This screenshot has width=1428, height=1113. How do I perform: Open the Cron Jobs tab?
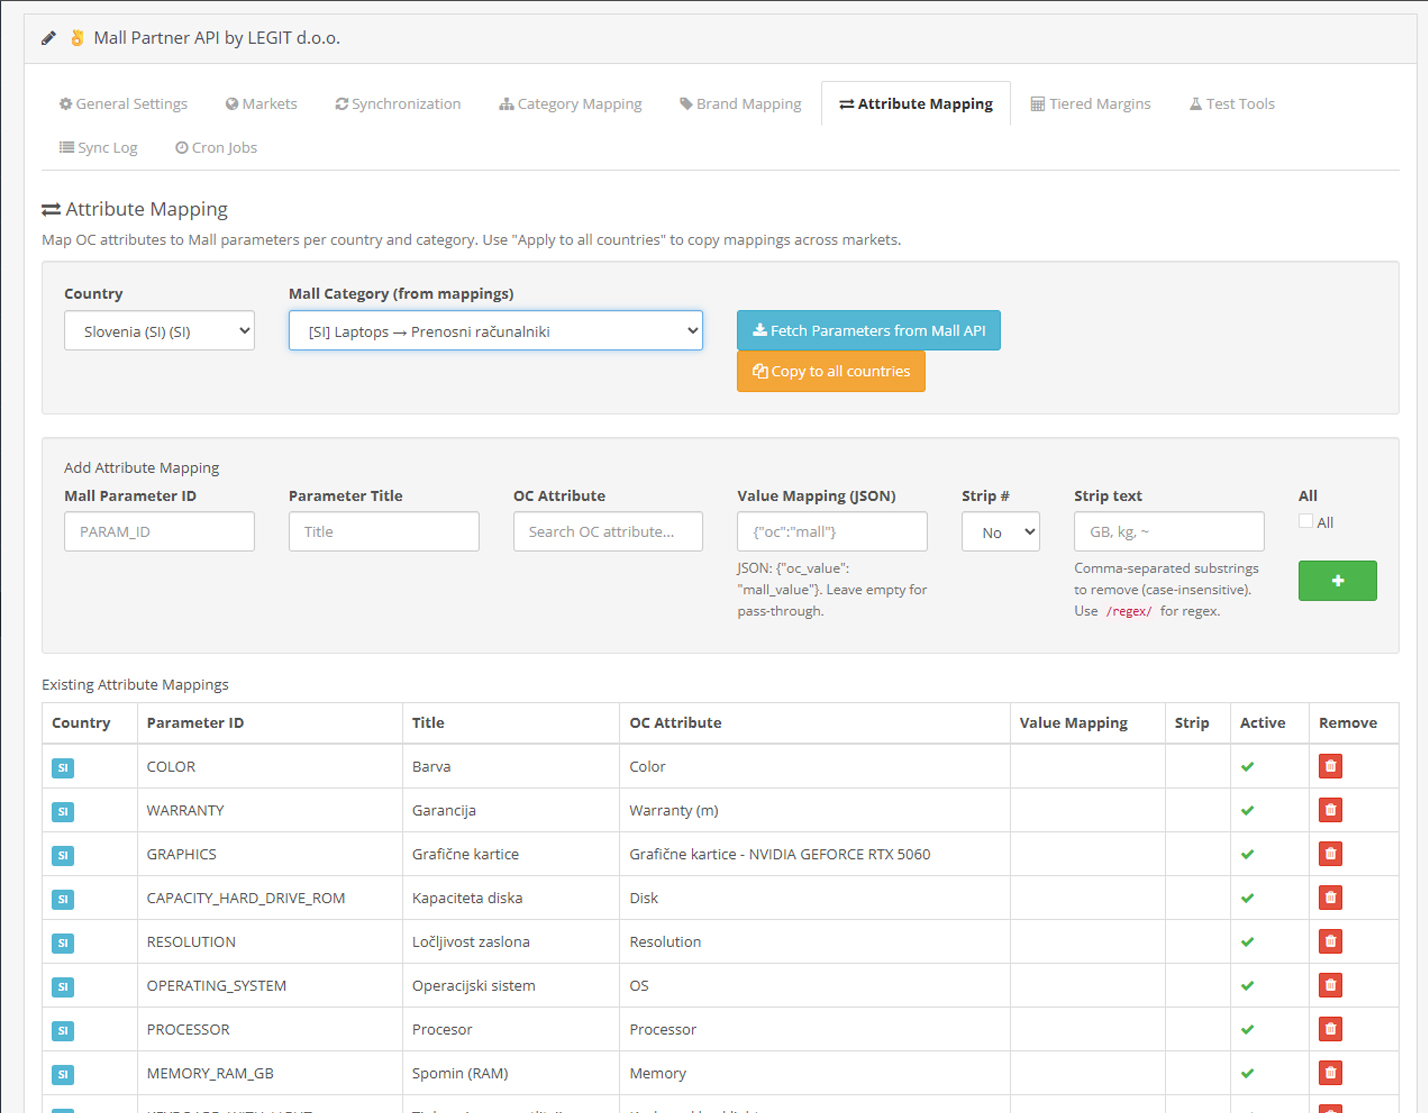pyautogui.click(x=216, y=148)
